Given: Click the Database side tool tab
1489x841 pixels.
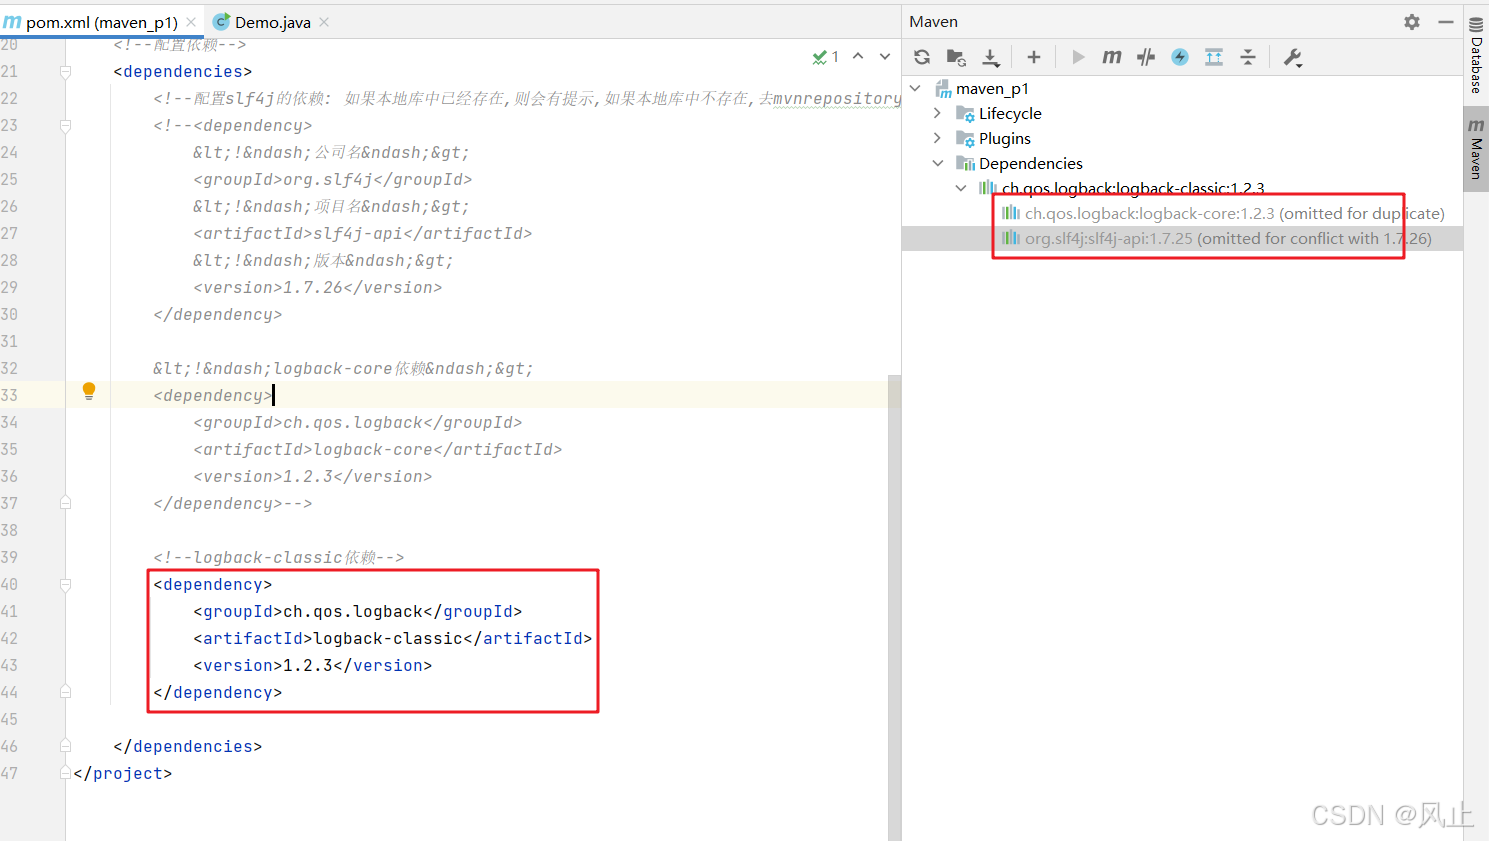Looking at the screenshot, I should [x=1476, y=55].
